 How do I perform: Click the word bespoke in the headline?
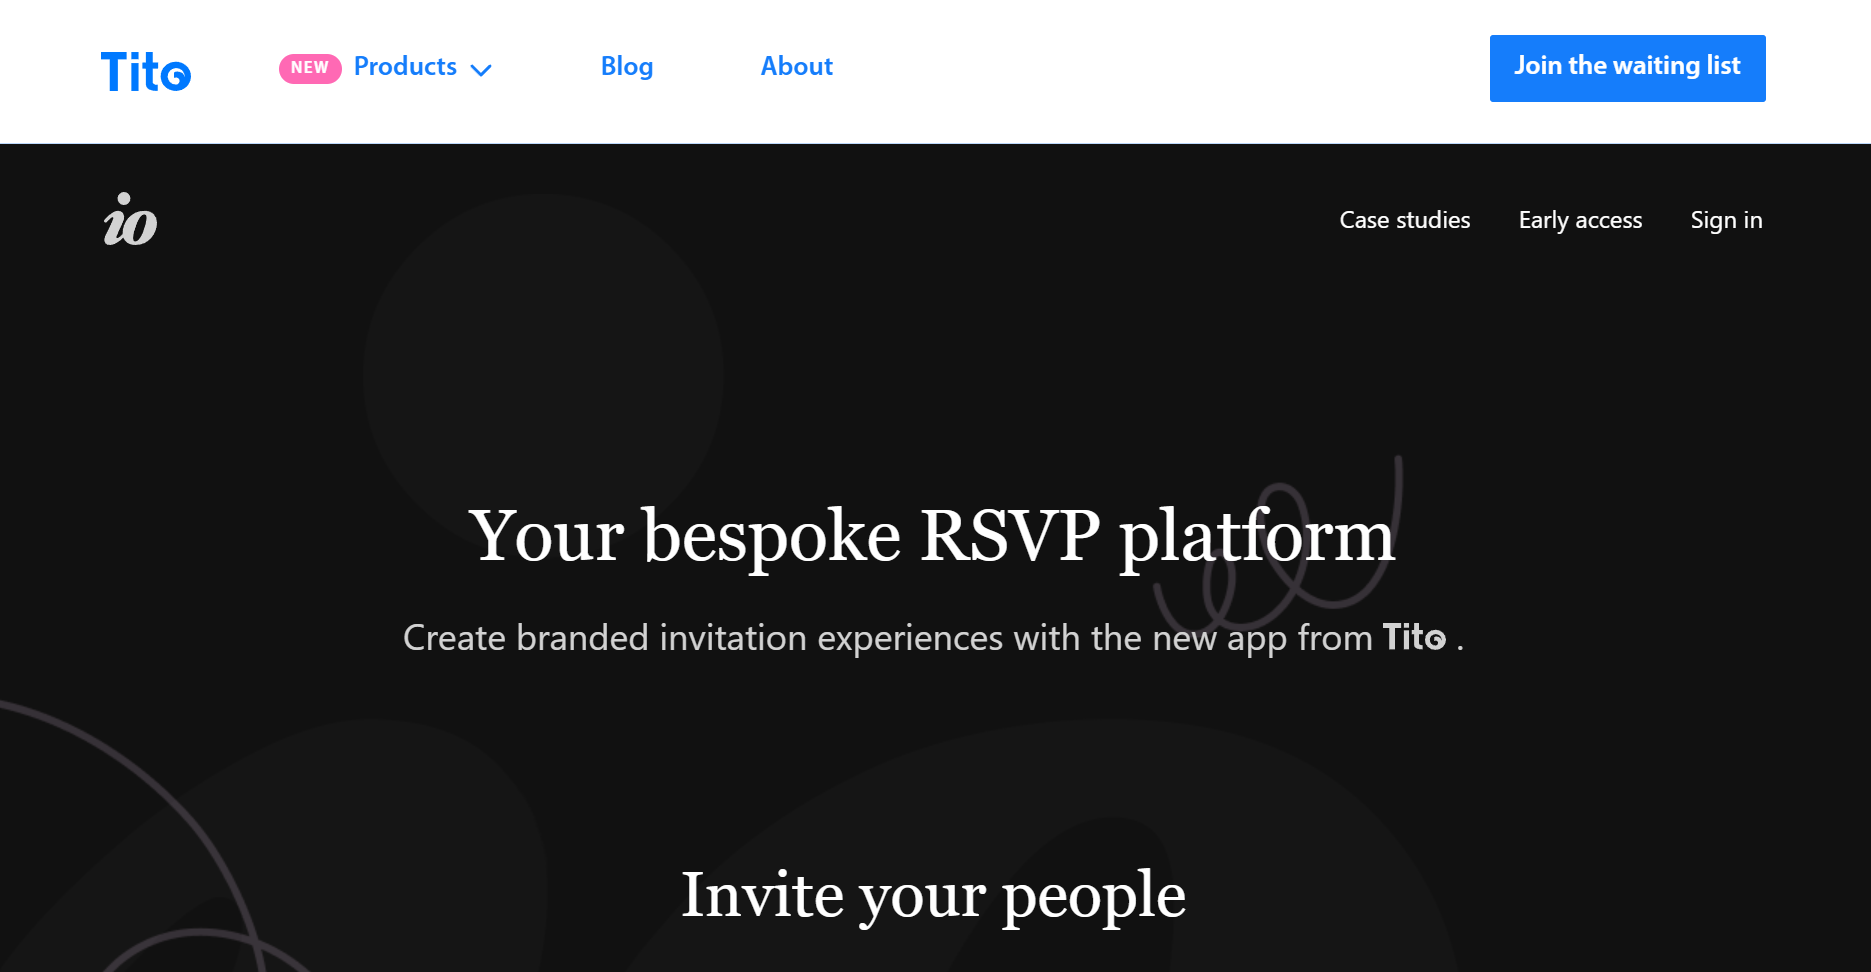771,538
